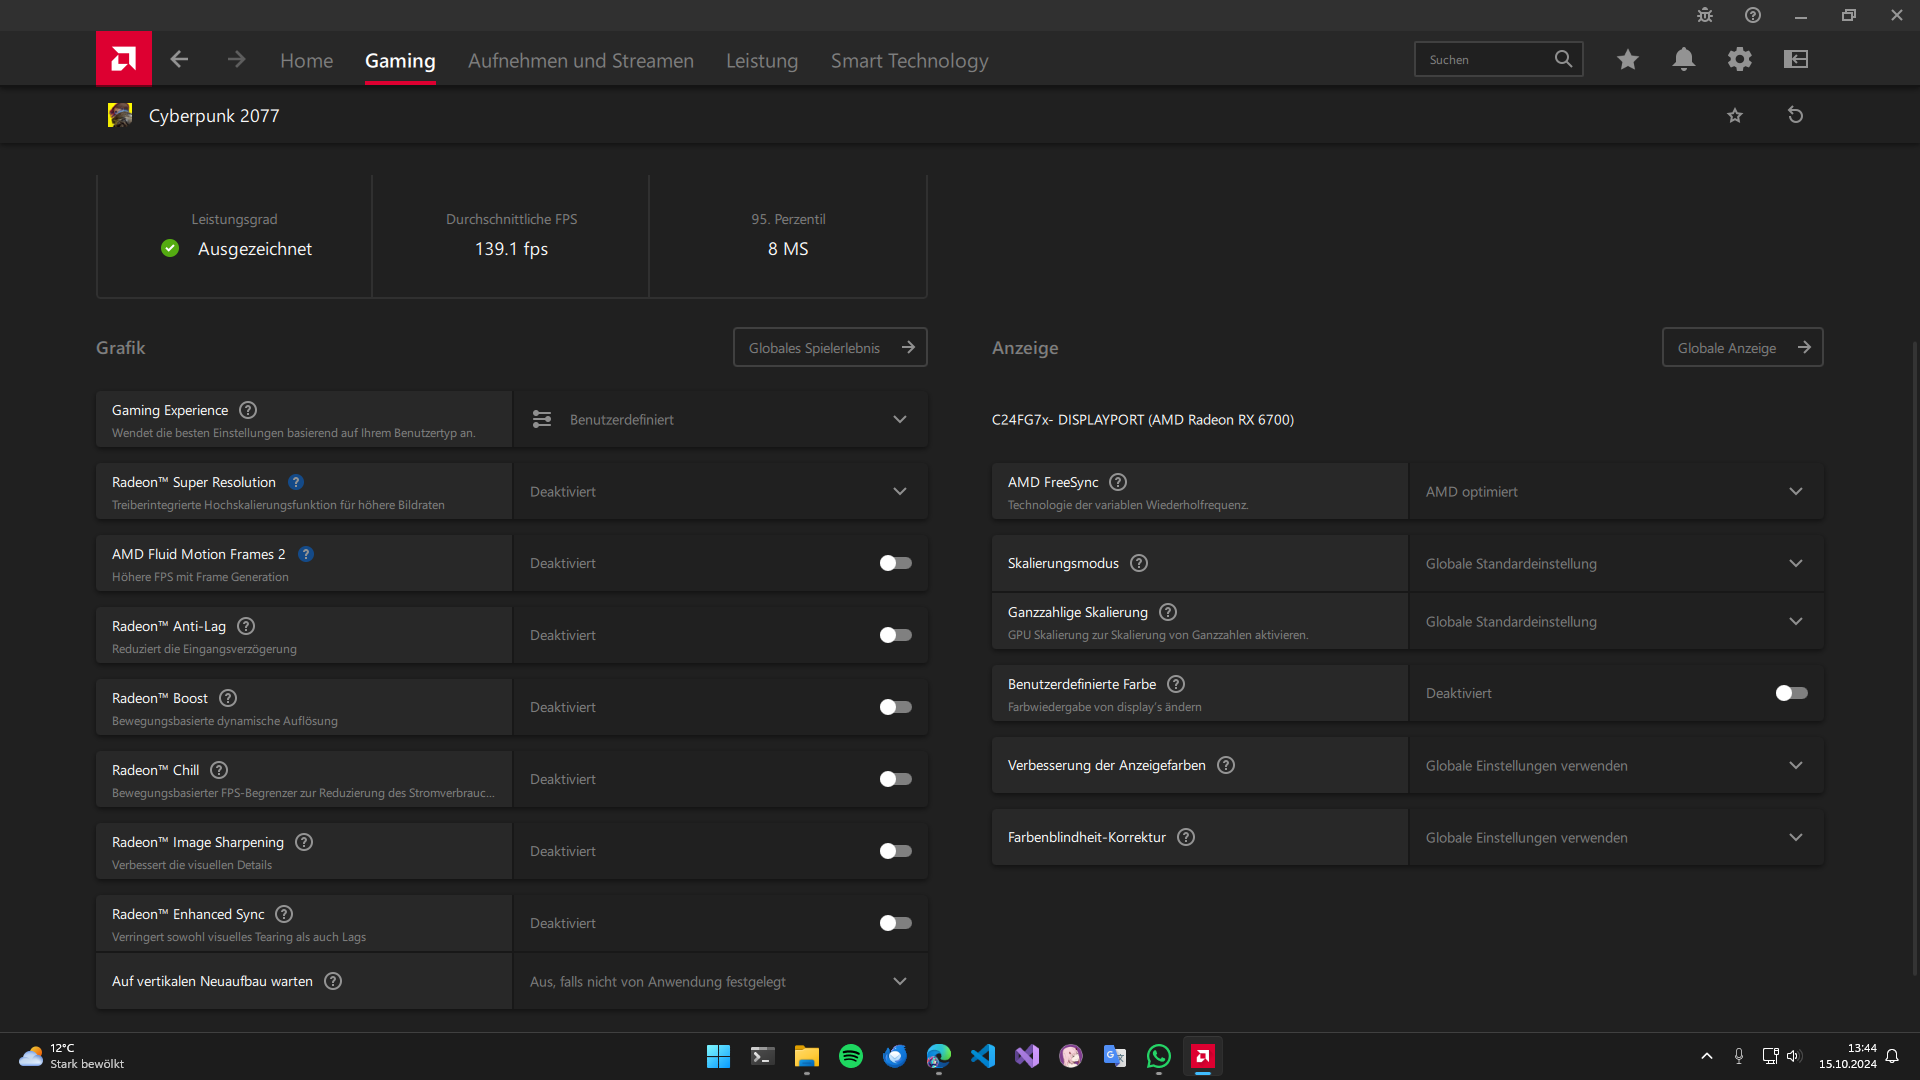
Task: Open Globales Spielerlebnis settings
Action: (x=830, y=347)
